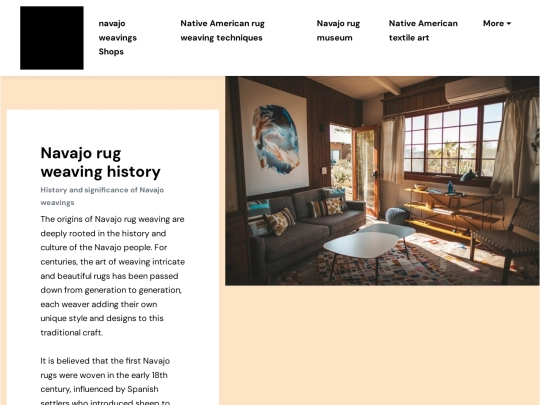The image size is (540, 405).
Task: Click the open wooden door in the photo
Action: [365, 170]
